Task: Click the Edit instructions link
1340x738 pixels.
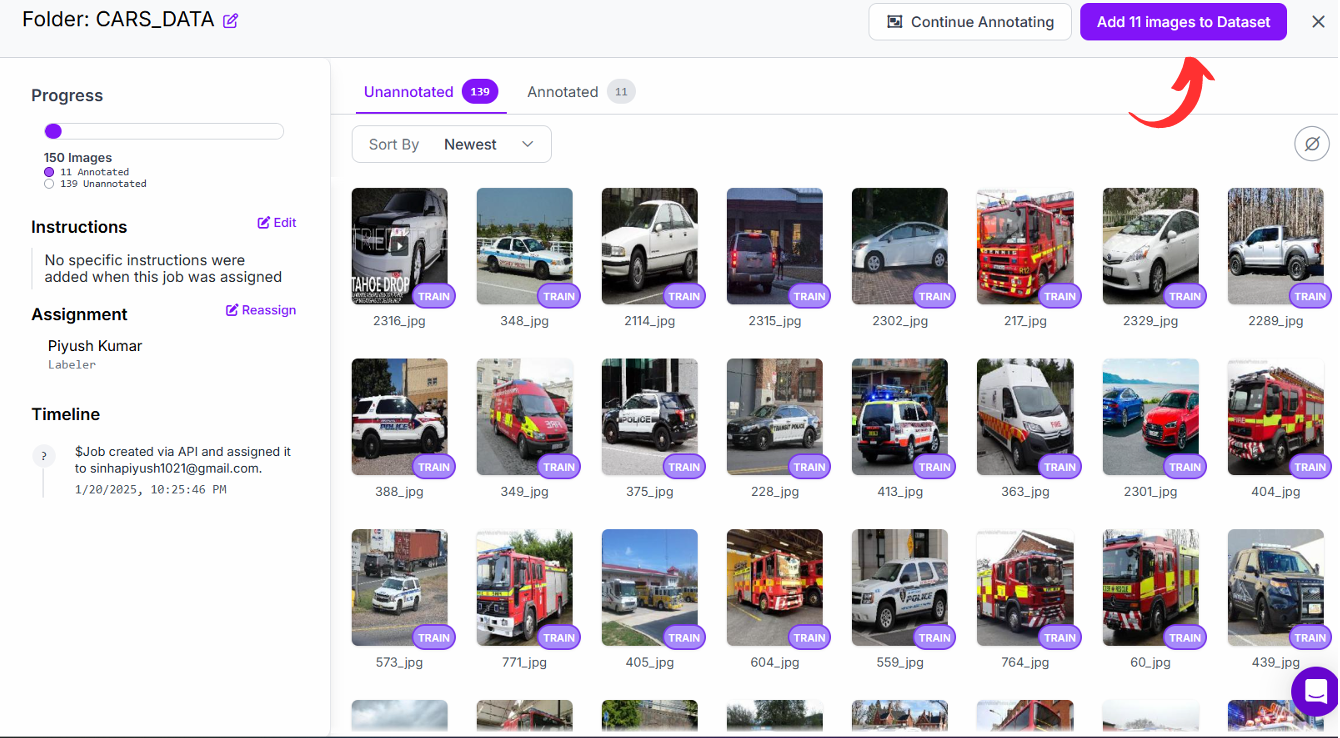Action: pyautogui.click(x=277, y=223)
